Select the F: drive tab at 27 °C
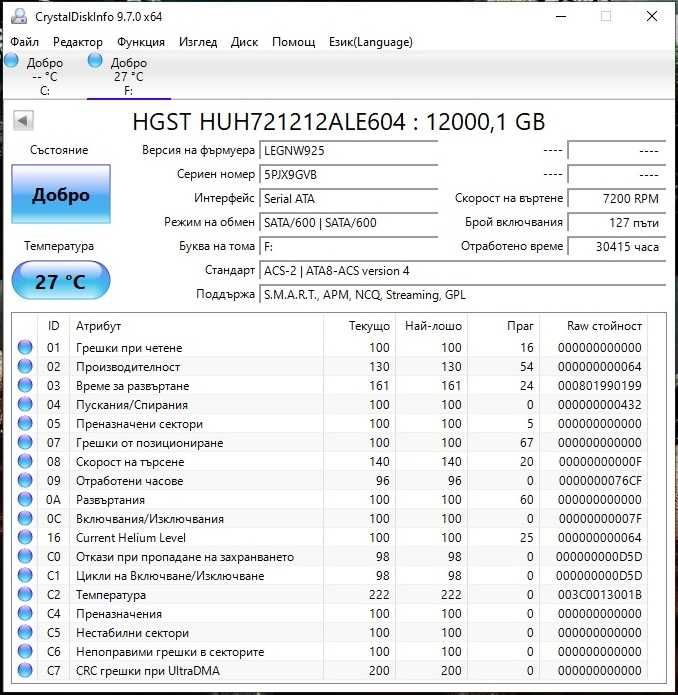The height and width of the screenshot is (695, 678). point(129,76)
